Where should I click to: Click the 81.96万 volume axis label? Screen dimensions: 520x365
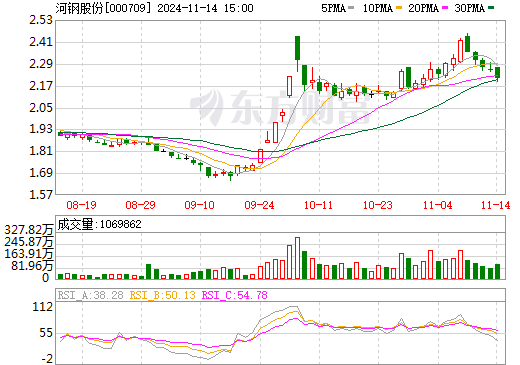[x=32, y=266]
